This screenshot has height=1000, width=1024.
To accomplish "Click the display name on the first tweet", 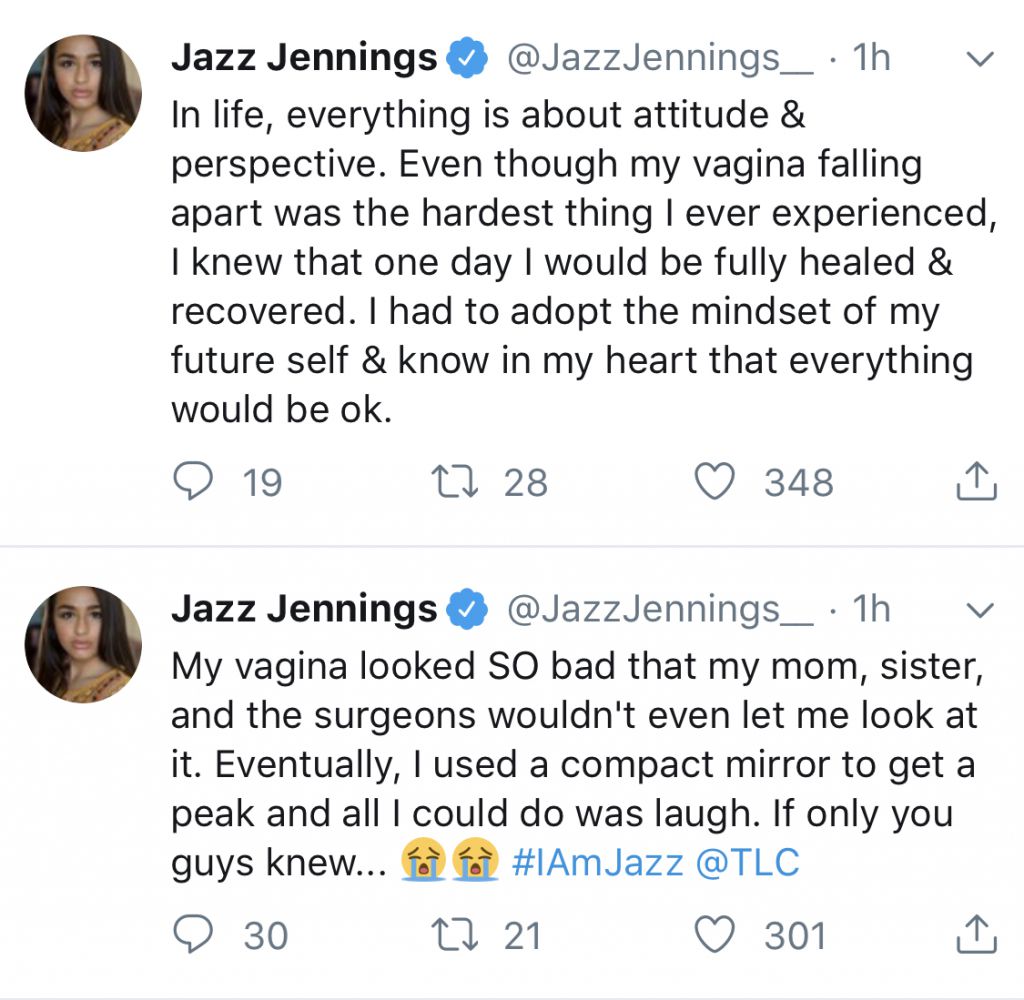I will tap(304, 59).
